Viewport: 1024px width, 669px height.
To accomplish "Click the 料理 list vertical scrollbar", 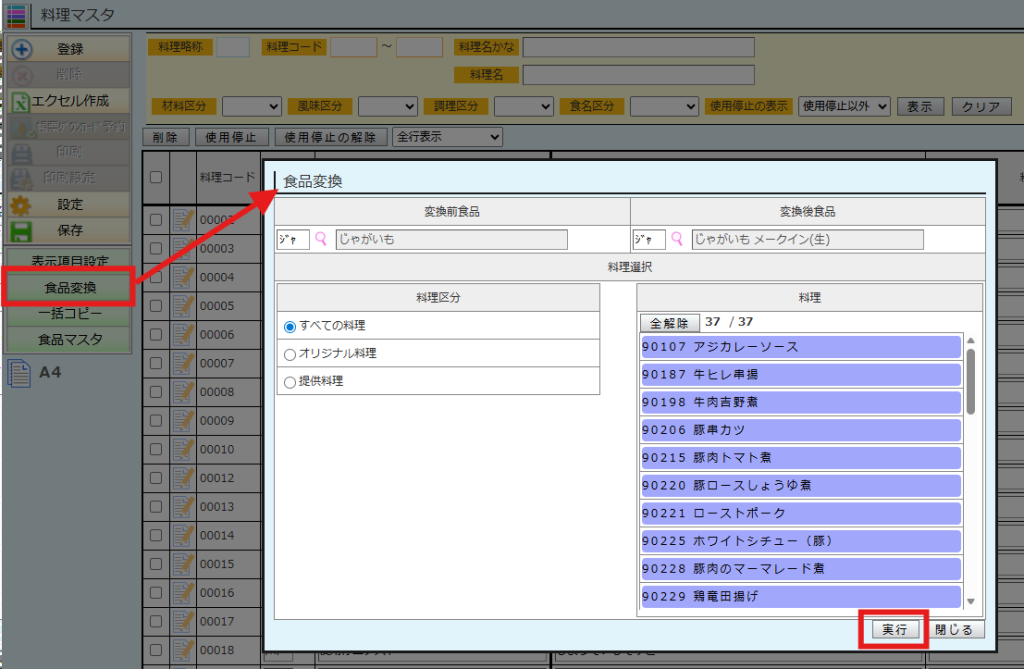I will (x=970, y=380).
